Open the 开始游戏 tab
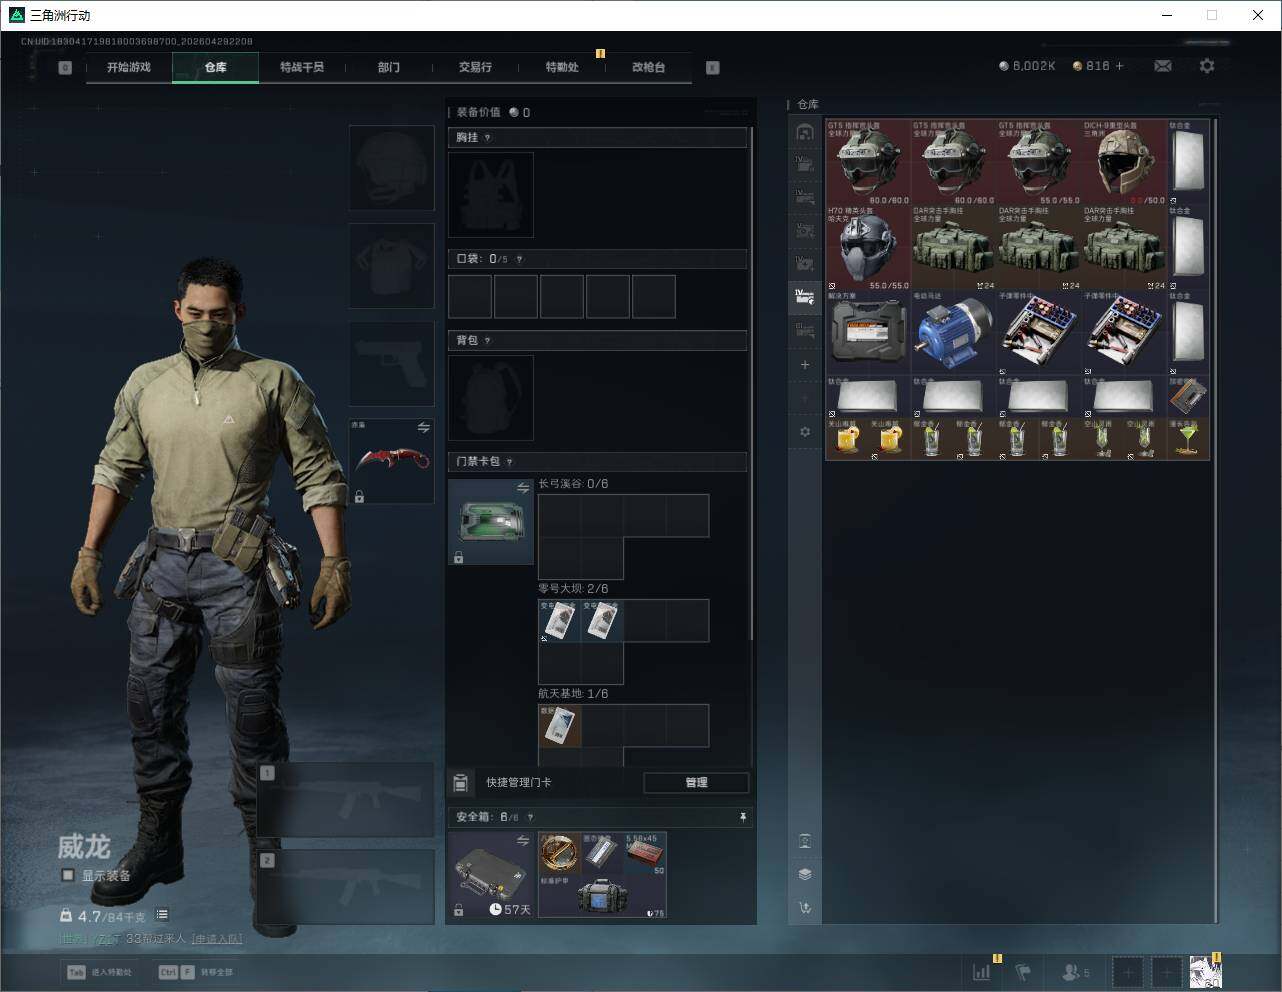Viewport: 1282px width, 992px height. [129, 67]
